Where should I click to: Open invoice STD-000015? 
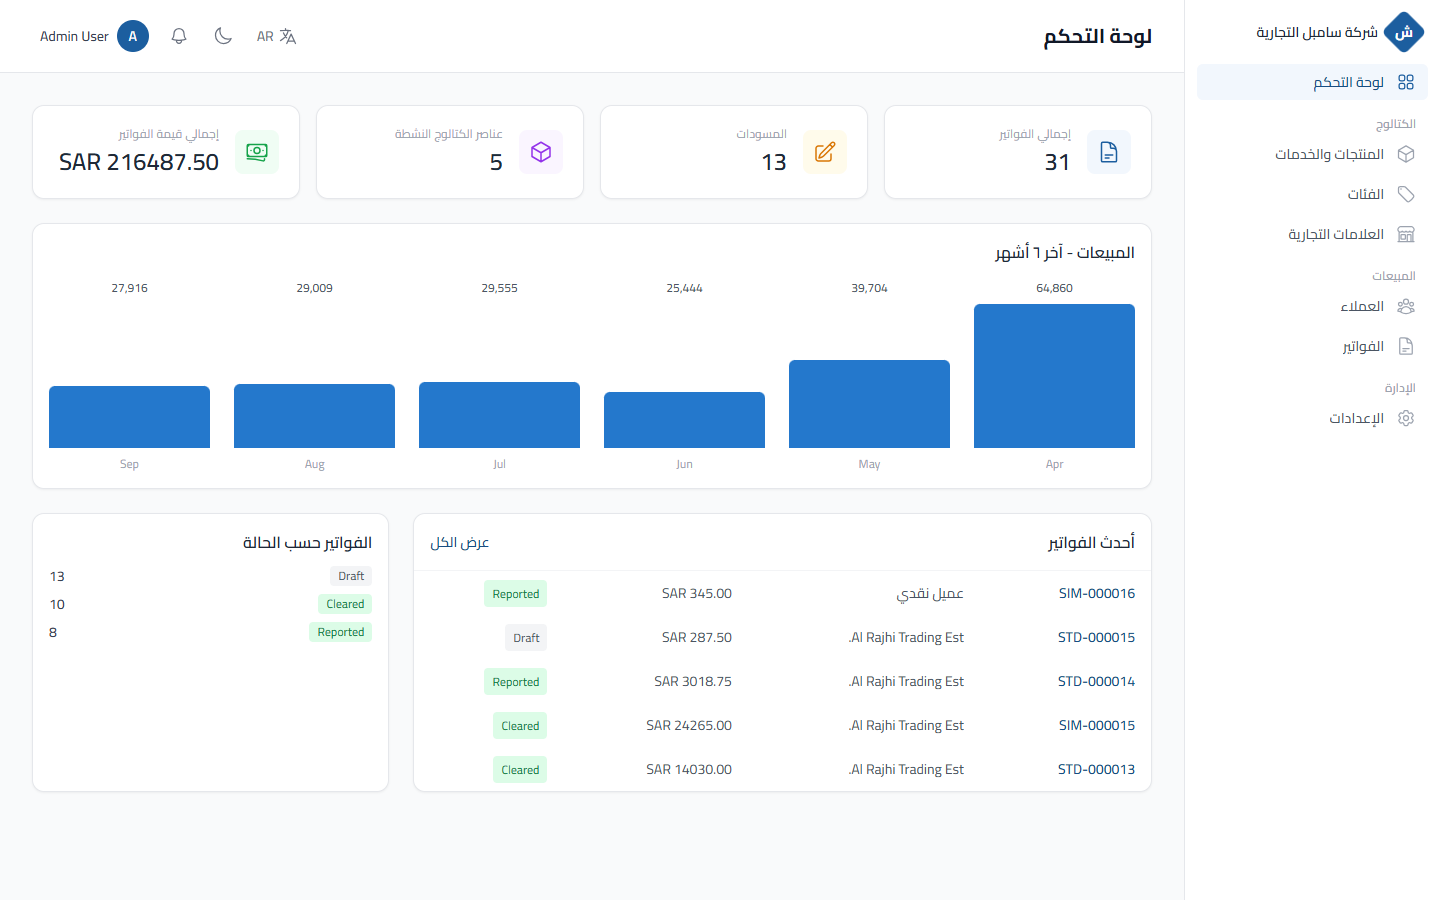[1096, 637]
